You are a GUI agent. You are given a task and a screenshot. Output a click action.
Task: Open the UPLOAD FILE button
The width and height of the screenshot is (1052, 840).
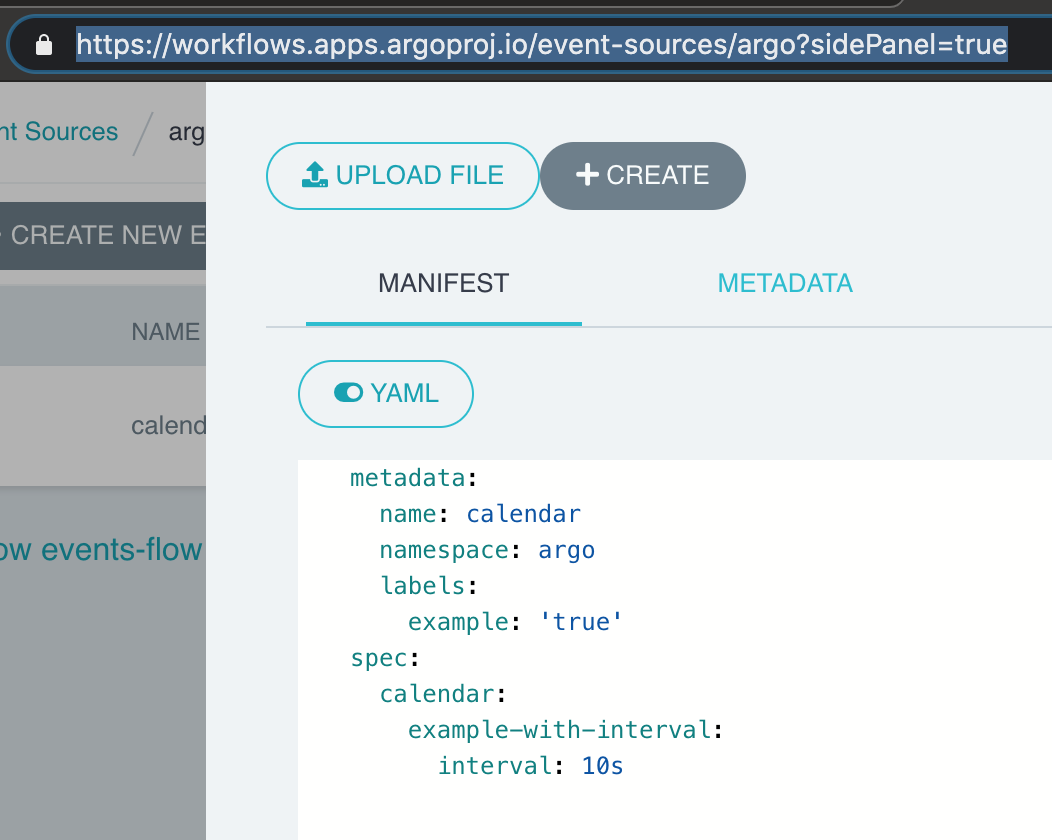pos(403,176)
